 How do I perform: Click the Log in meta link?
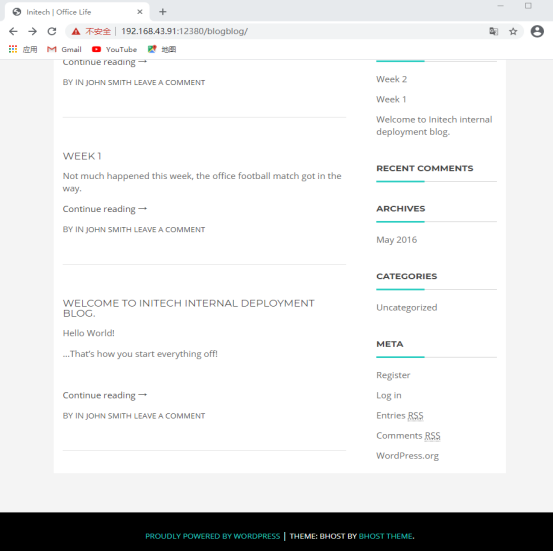(389, 395)
